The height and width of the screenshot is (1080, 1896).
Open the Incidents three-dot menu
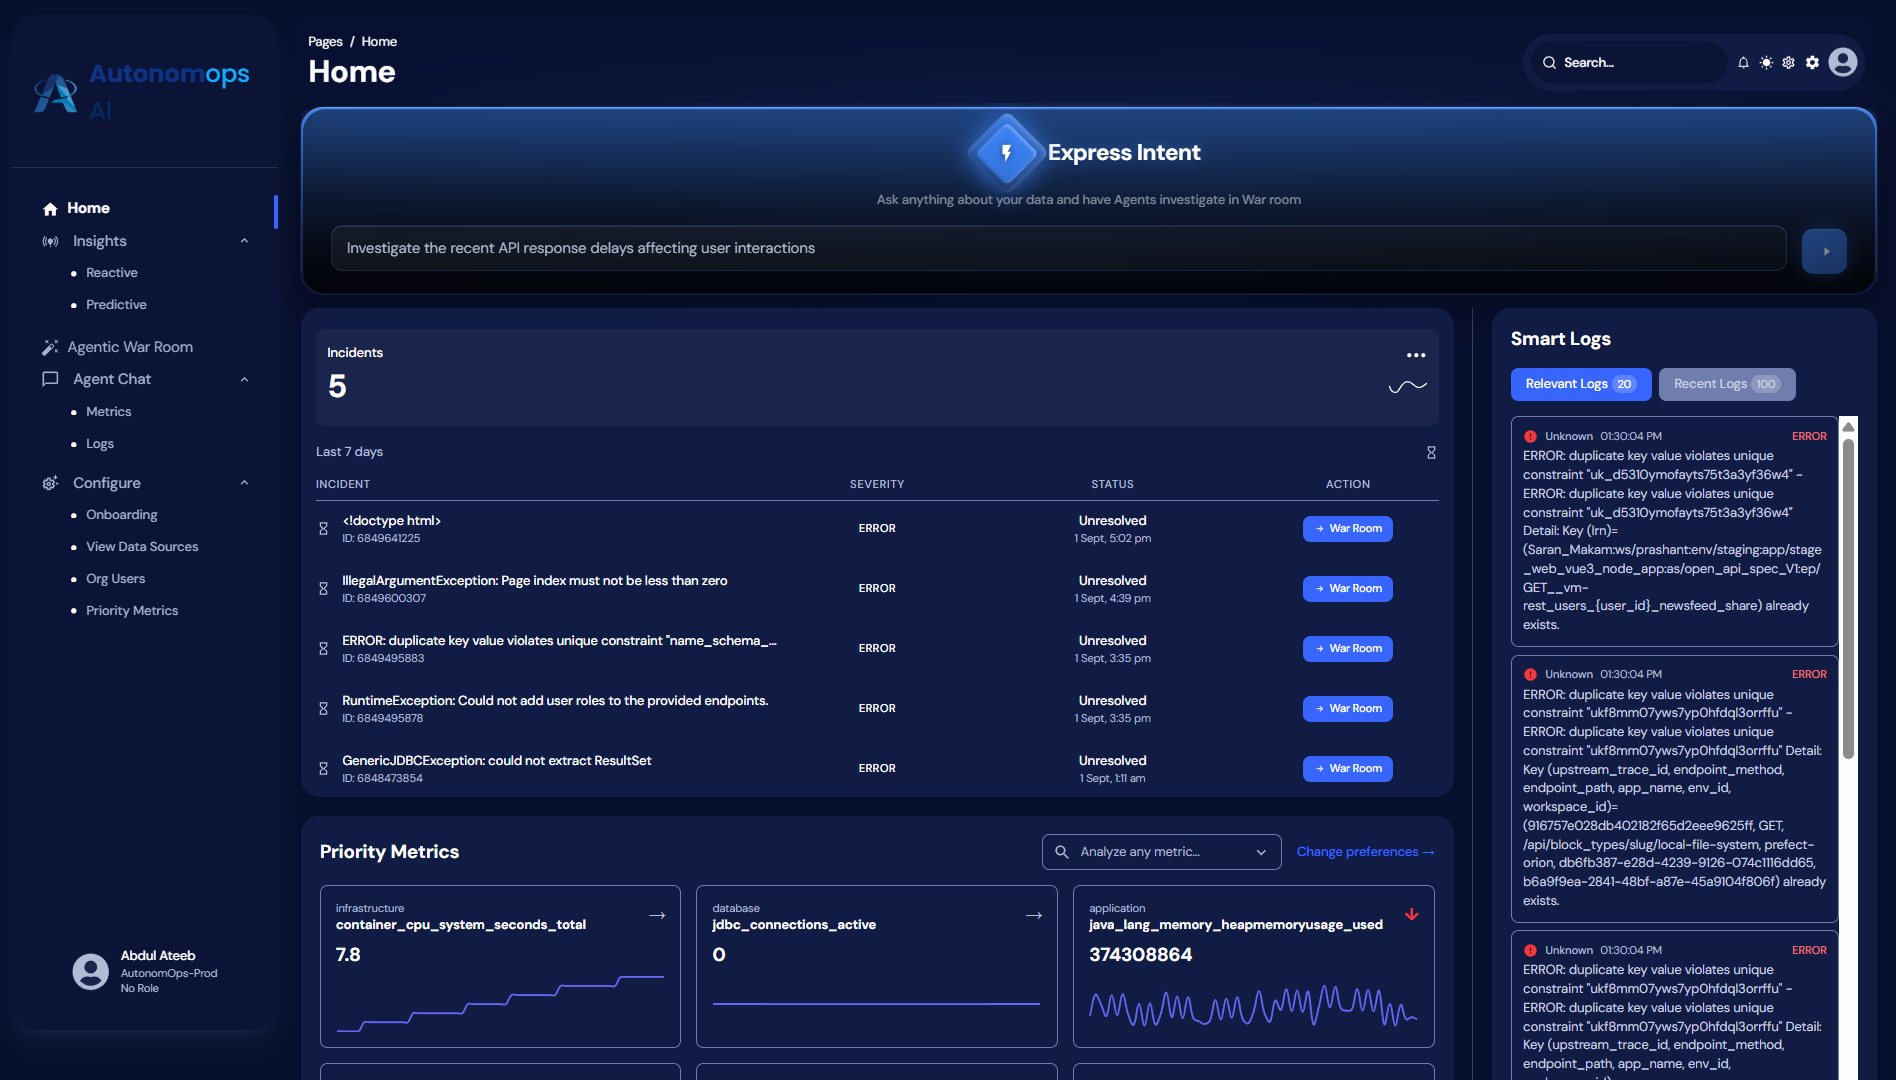pos(1416,355)
